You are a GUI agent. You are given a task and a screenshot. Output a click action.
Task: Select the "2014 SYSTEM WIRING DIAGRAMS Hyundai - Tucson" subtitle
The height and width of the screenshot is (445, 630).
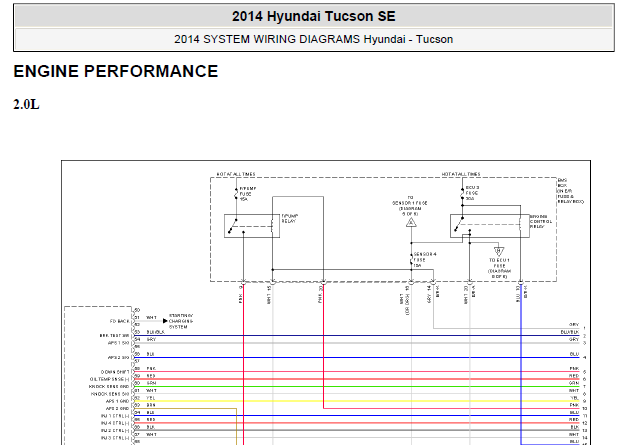313,39
